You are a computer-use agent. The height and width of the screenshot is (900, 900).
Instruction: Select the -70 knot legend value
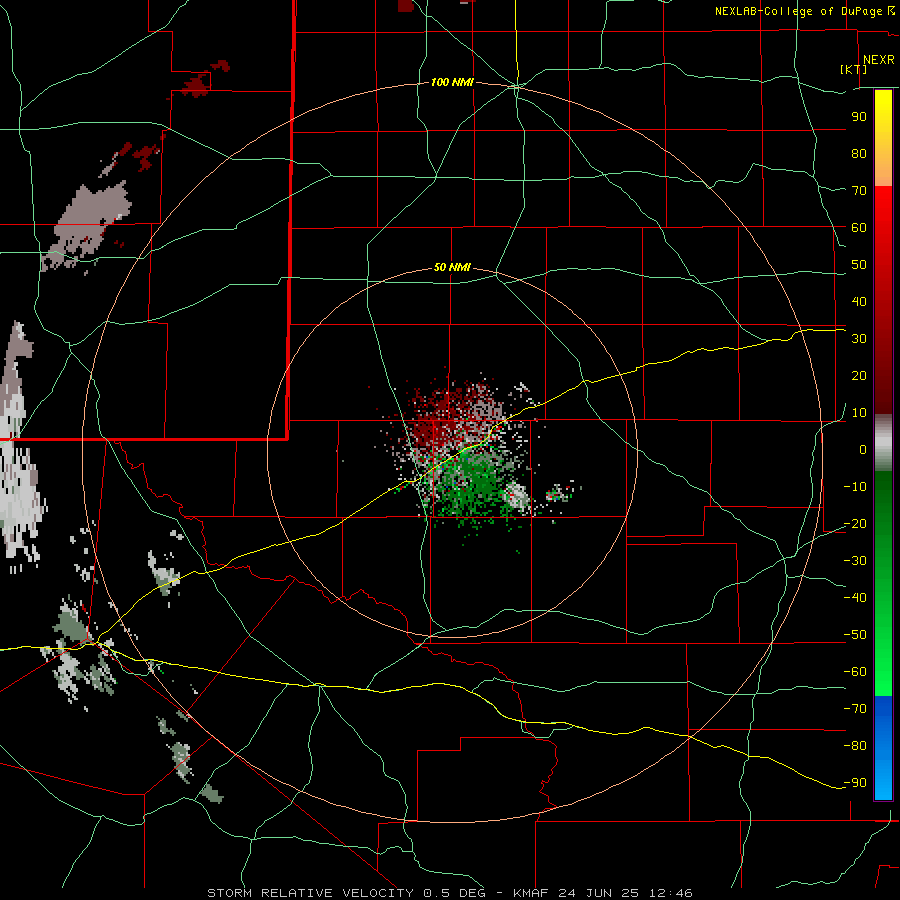point(855,708)
